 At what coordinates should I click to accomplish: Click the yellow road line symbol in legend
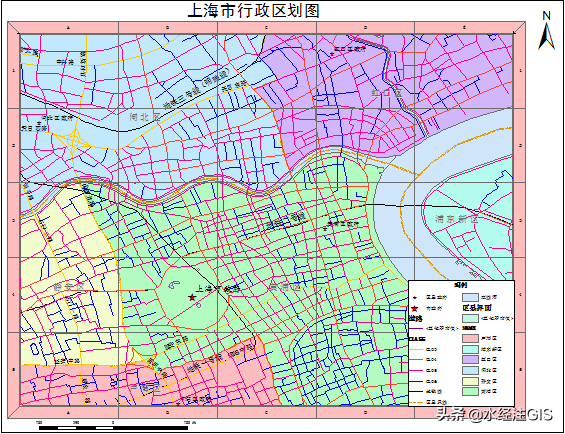click(x=416, y=349)
